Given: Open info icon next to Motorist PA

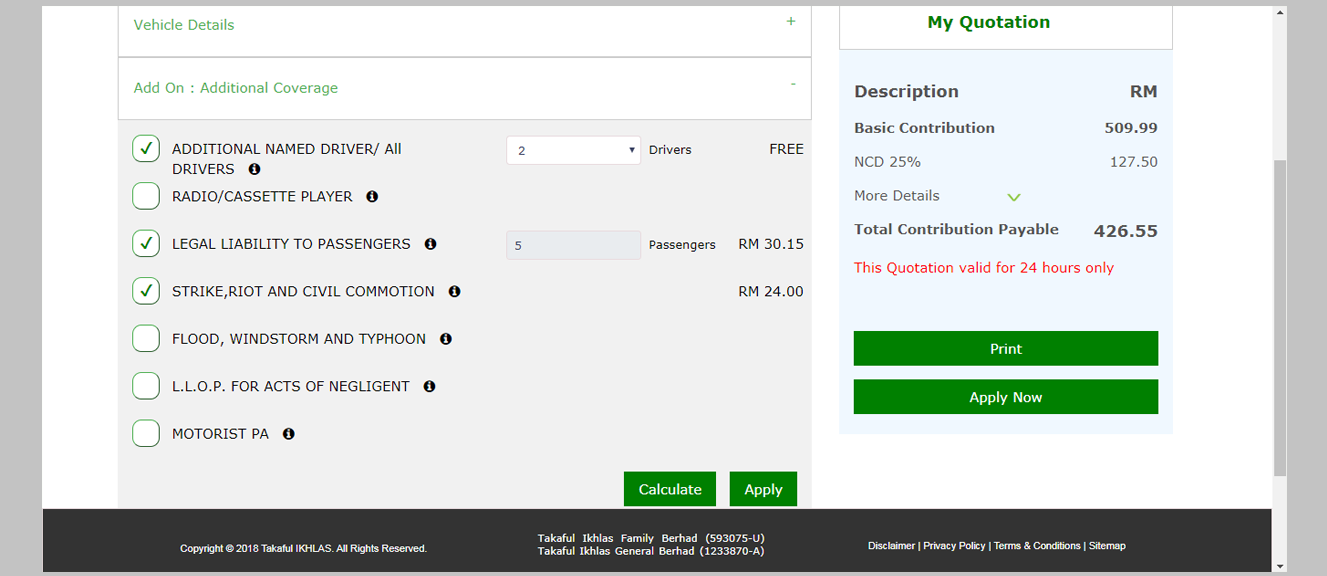Looking at the screenshot, I should (288, 434).
